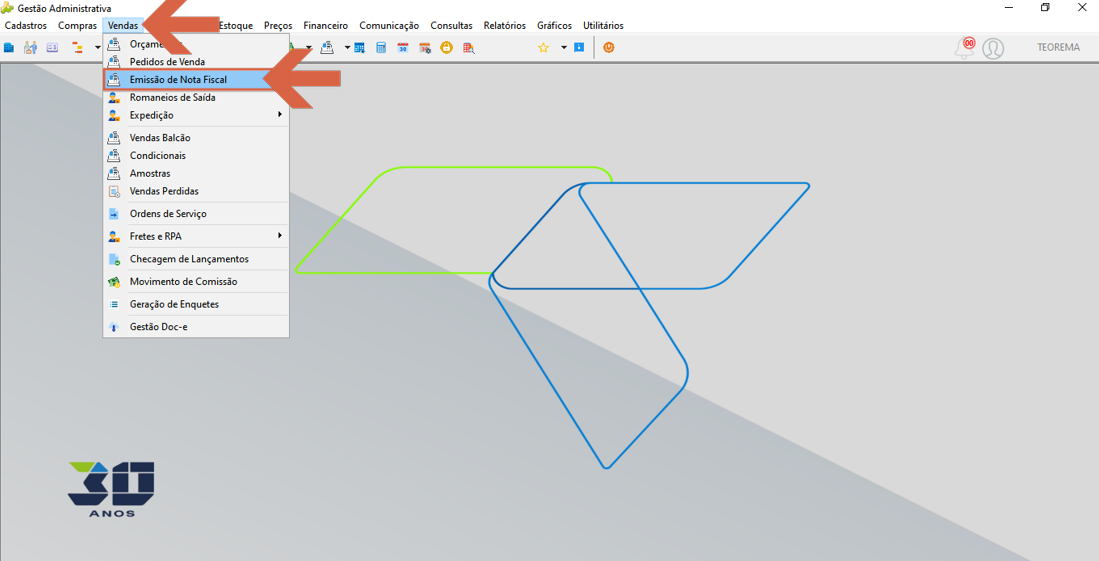Click the orange padlock toolbar icon
1099x561 pixels.
pos(446,48)
